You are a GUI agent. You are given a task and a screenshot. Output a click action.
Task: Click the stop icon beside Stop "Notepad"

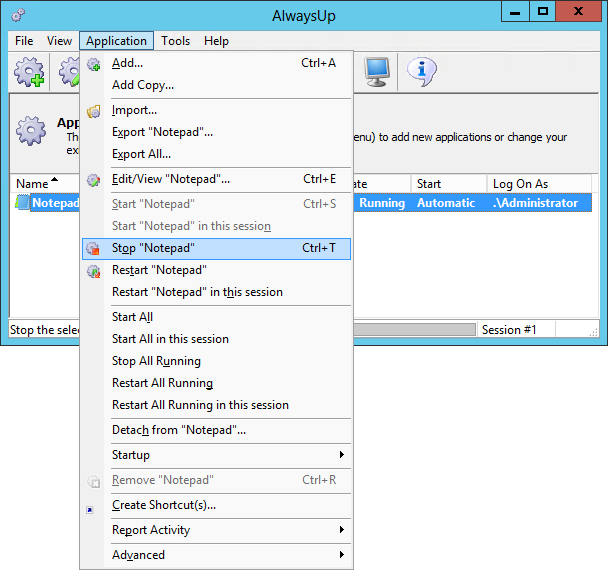click(x=93, y=248)
